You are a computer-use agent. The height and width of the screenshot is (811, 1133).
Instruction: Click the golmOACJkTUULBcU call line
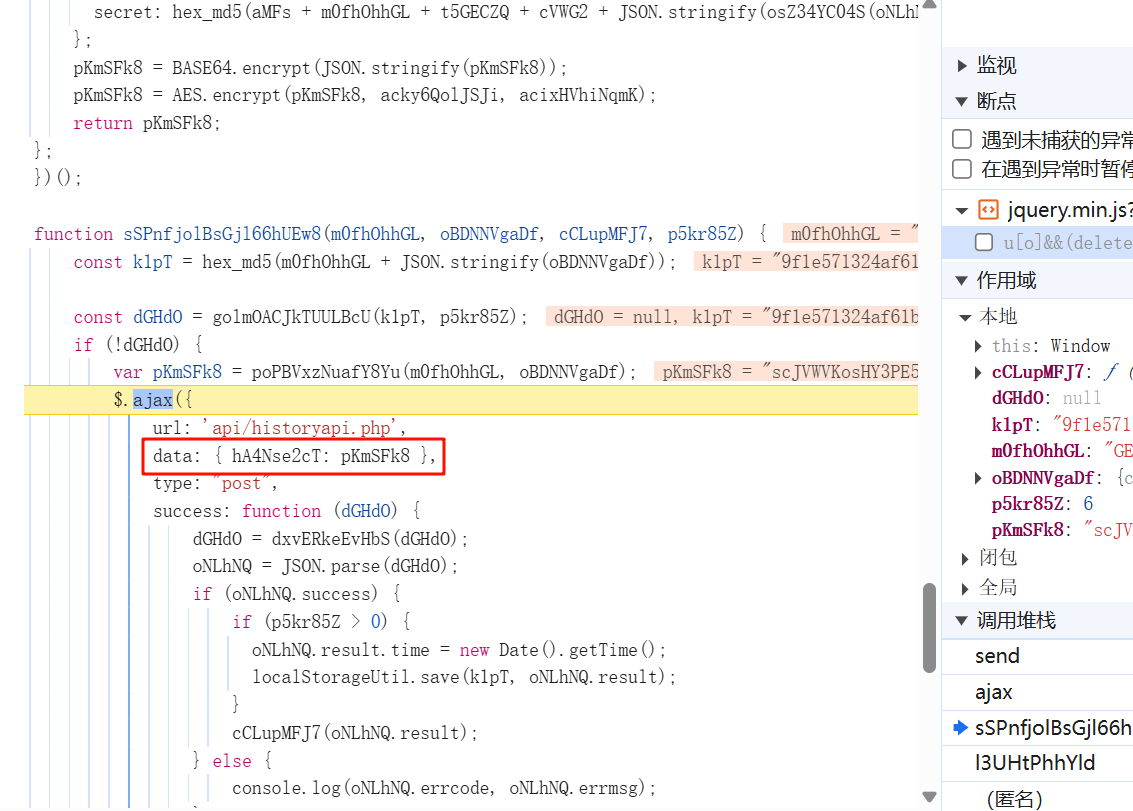[x=301, y=317]
